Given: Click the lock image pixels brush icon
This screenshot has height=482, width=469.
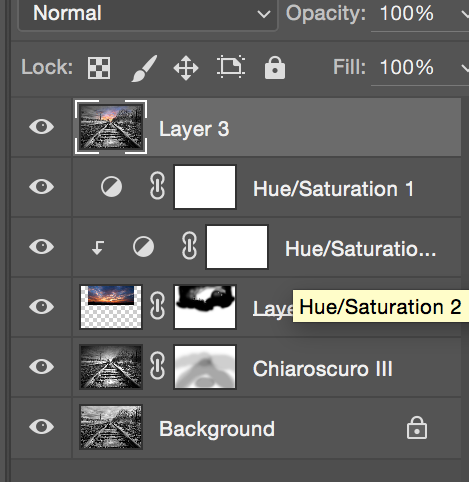Looking at the screenshot, I should (144, 68).
